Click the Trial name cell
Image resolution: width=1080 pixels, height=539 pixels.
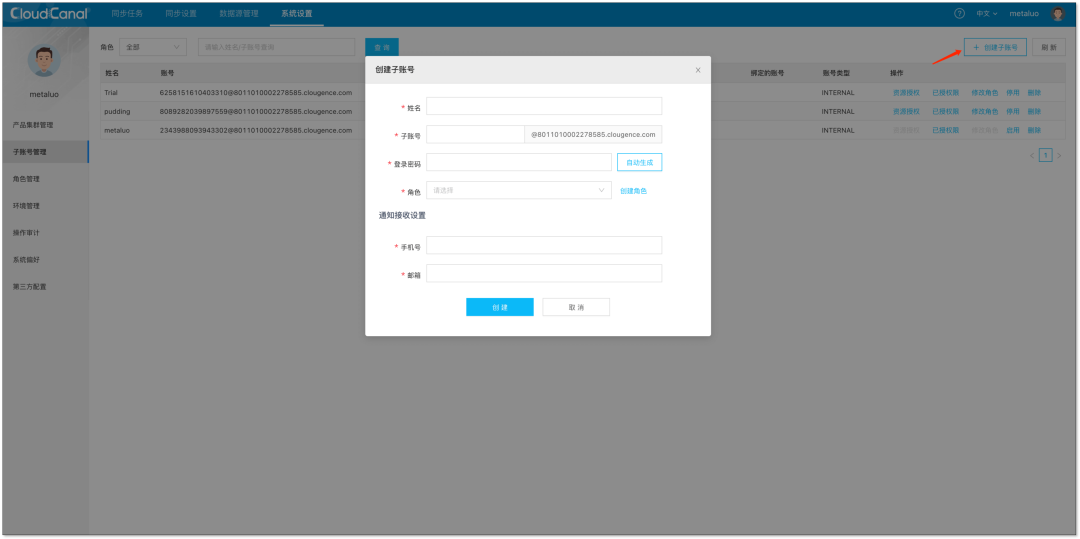tap(111, 92)
